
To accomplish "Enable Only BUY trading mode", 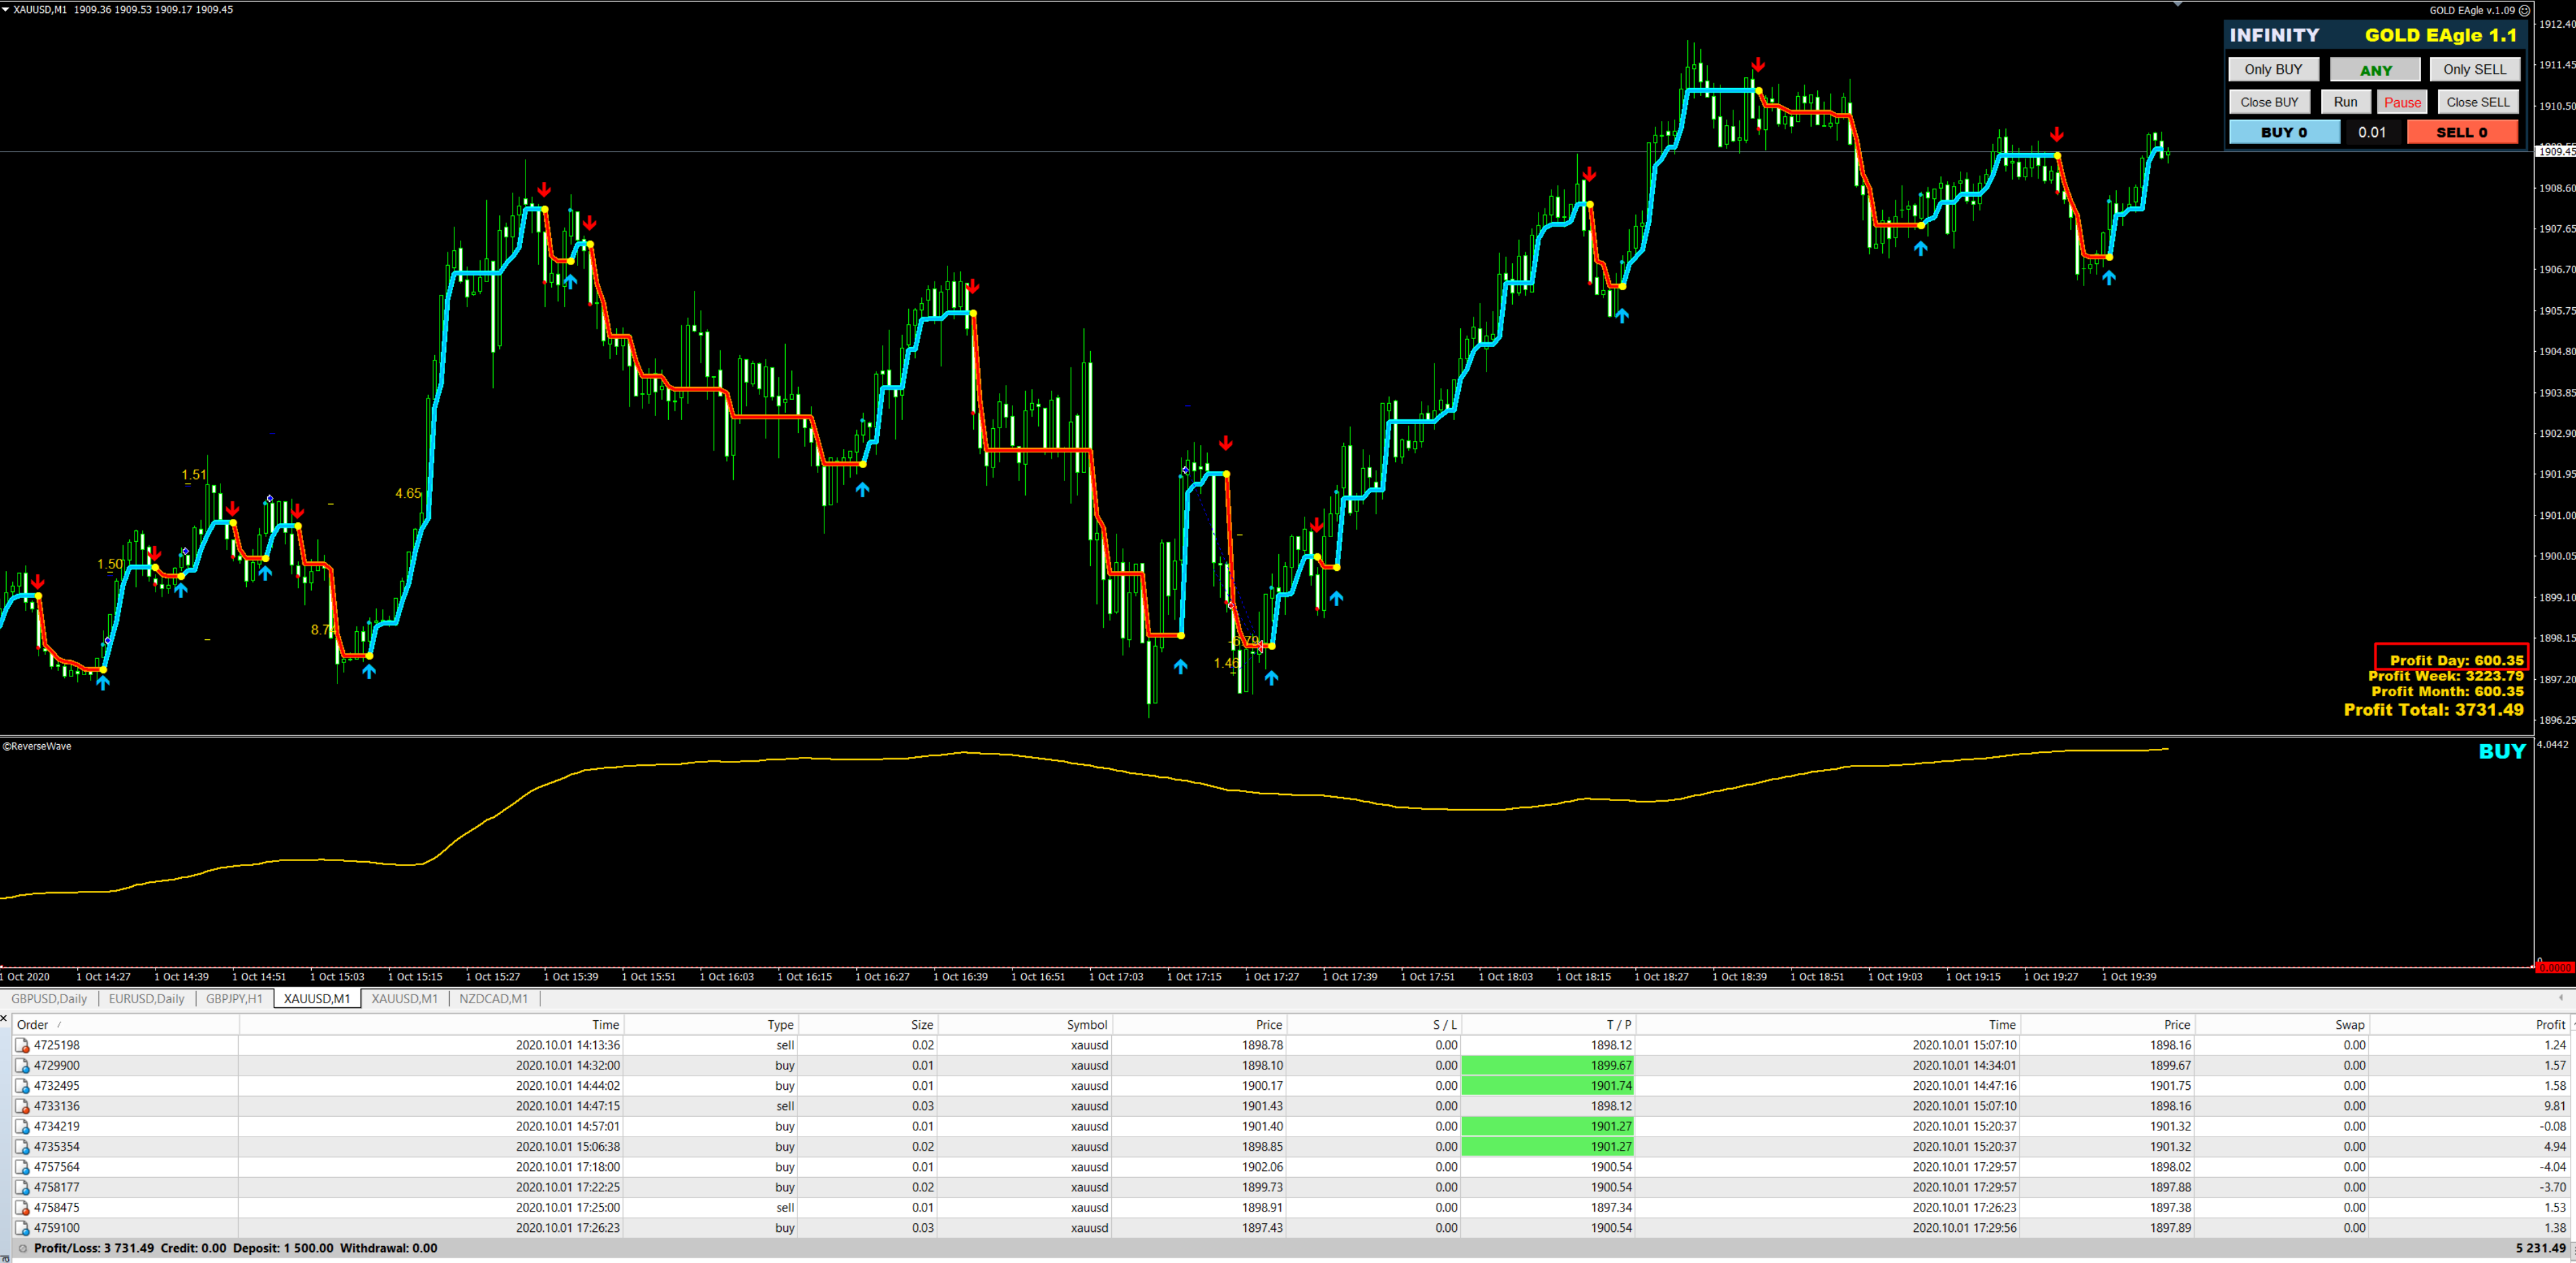I will (2273, 69).
